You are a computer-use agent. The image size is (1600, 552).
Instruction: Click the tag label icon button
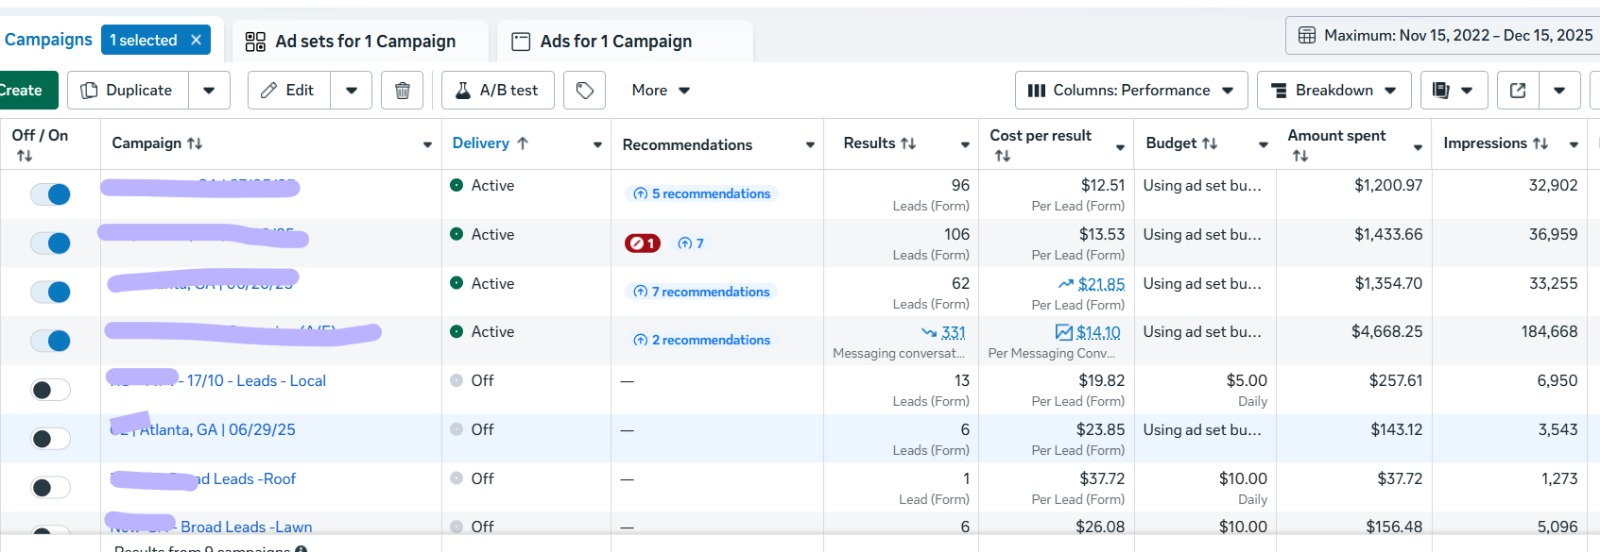coord(585,90)
